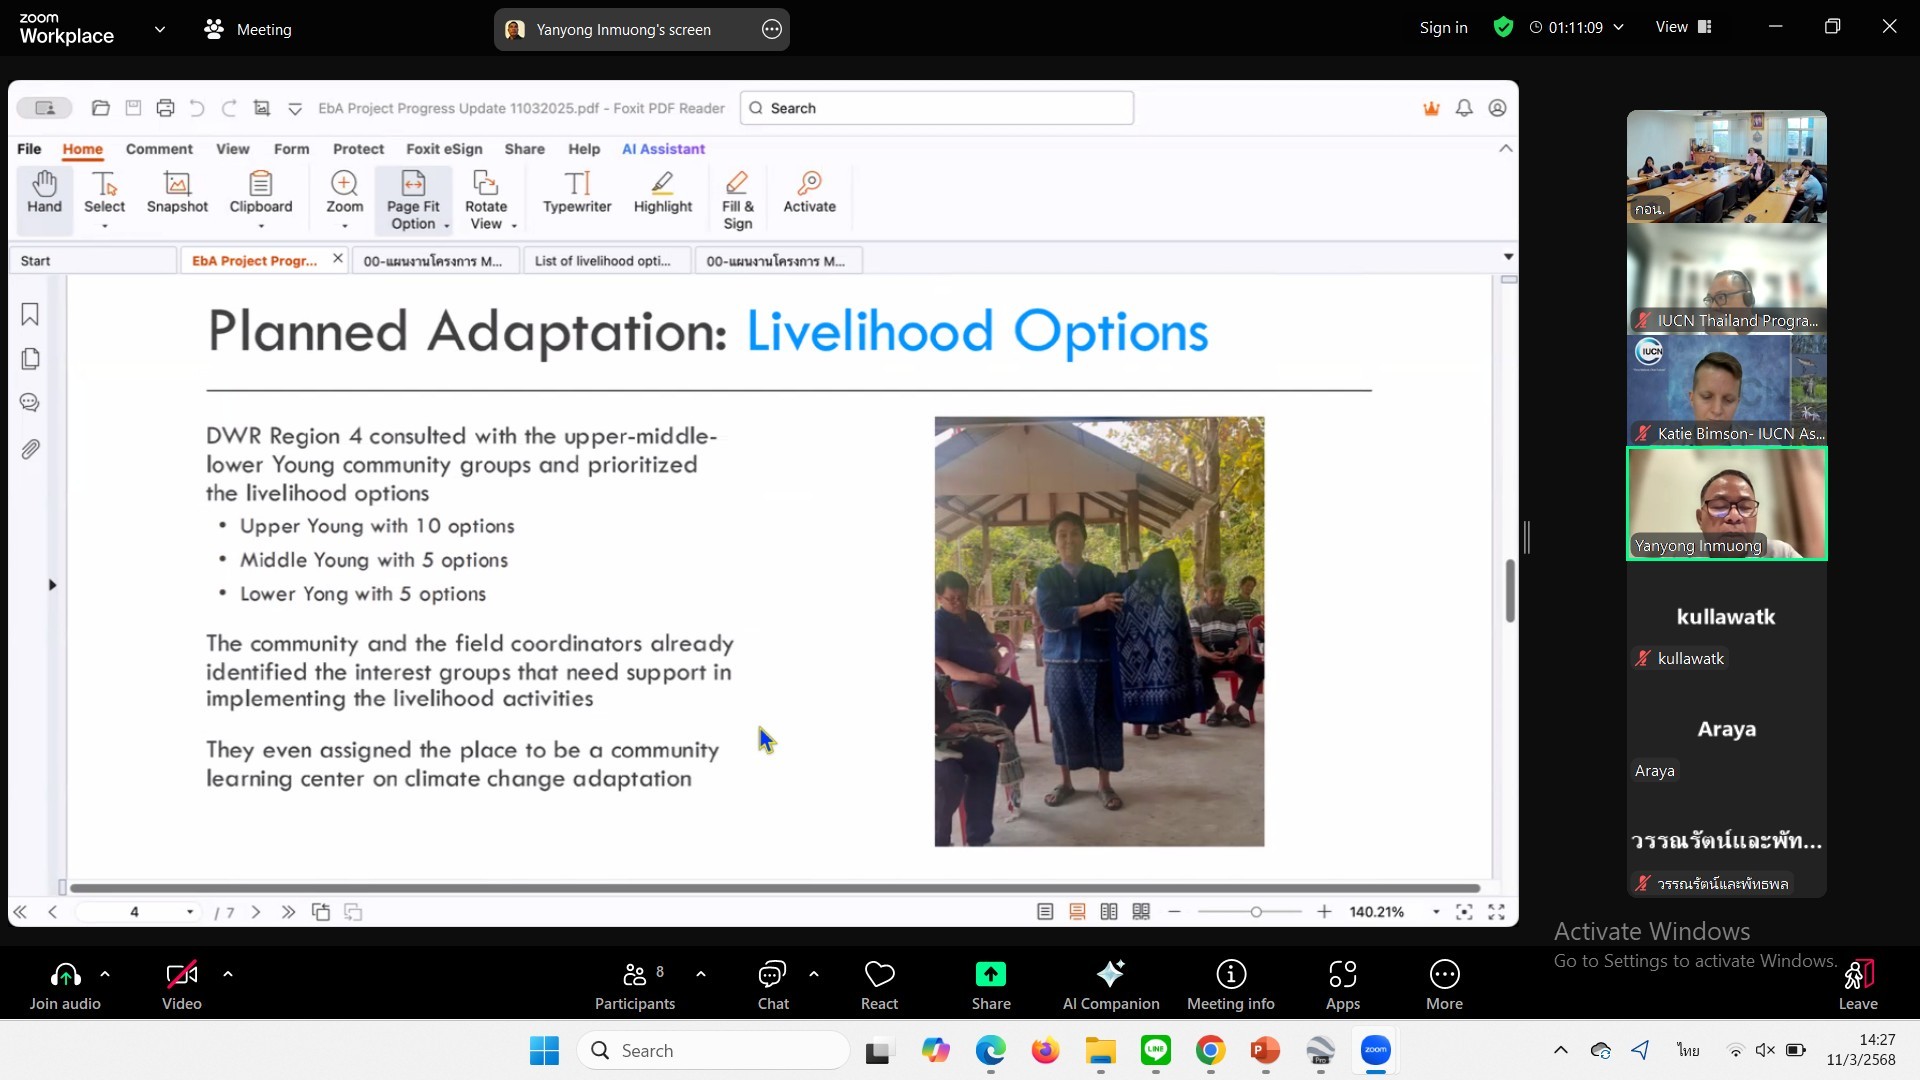Select the Snapshot tool
The height and width of the screenshot is (1080, 1920).
pos(177,192)
